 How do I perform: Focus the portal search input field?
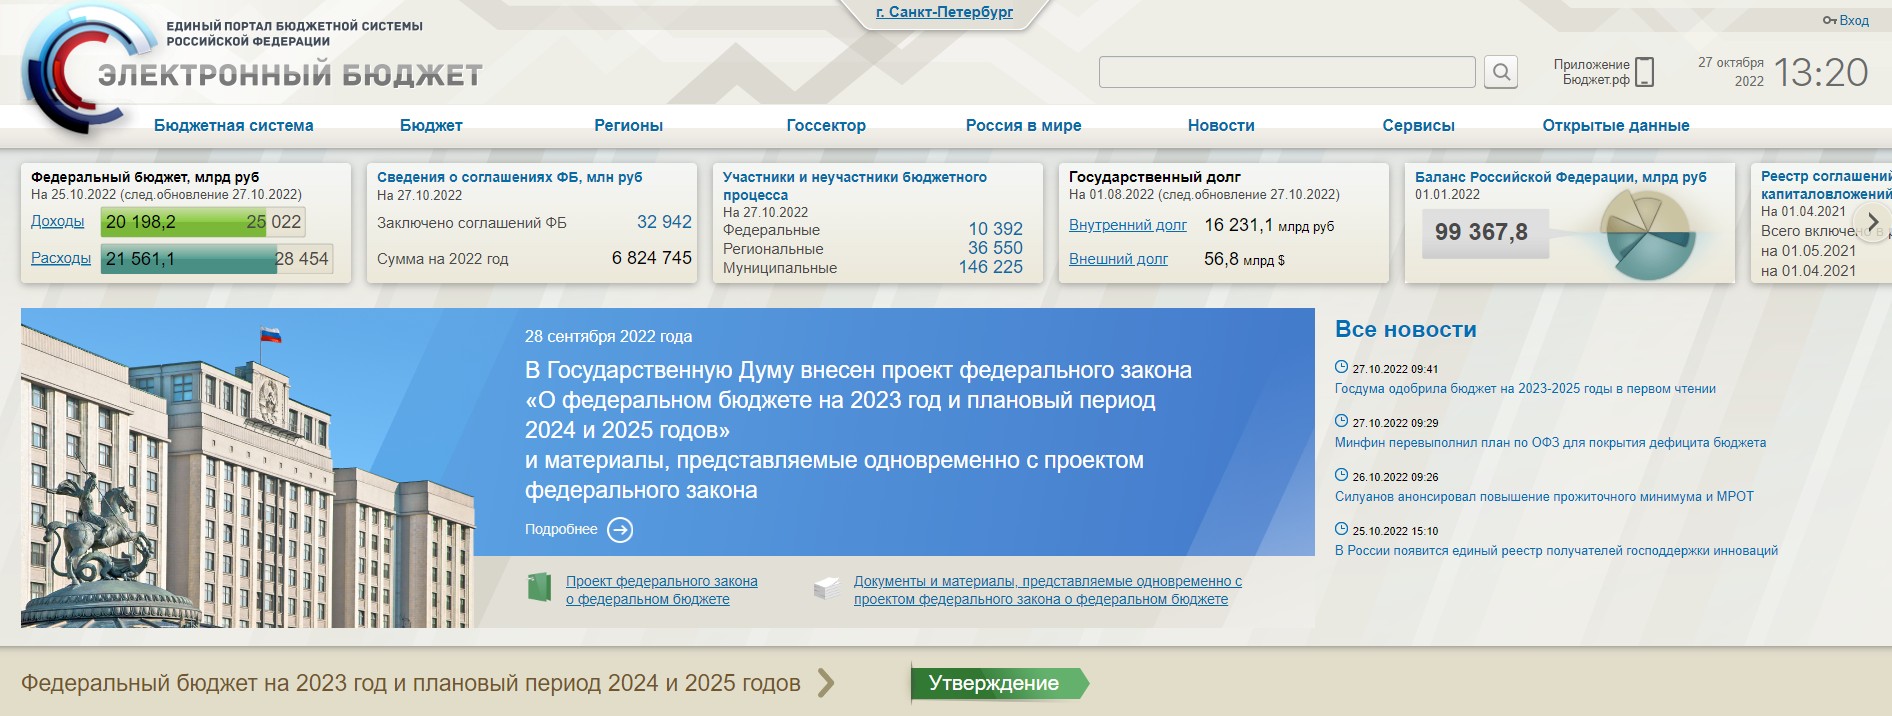click(x=1287, y=72)
